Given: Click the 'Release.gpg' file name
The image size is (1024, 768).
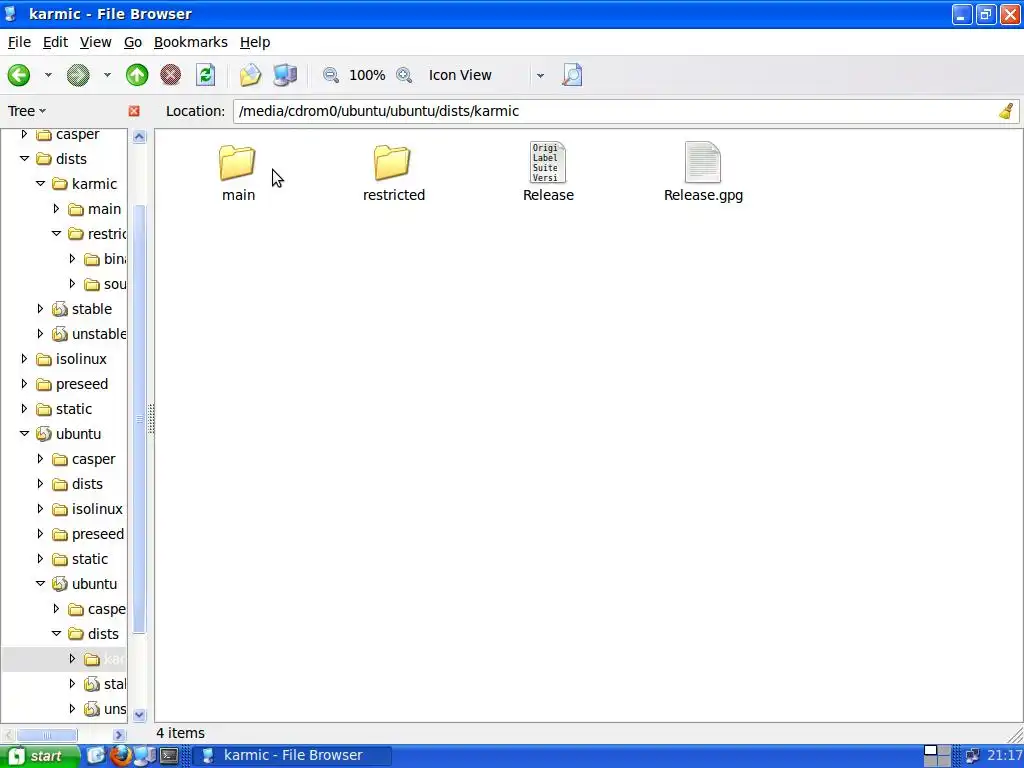Looking at the screenshot, I should coord(703,195).
